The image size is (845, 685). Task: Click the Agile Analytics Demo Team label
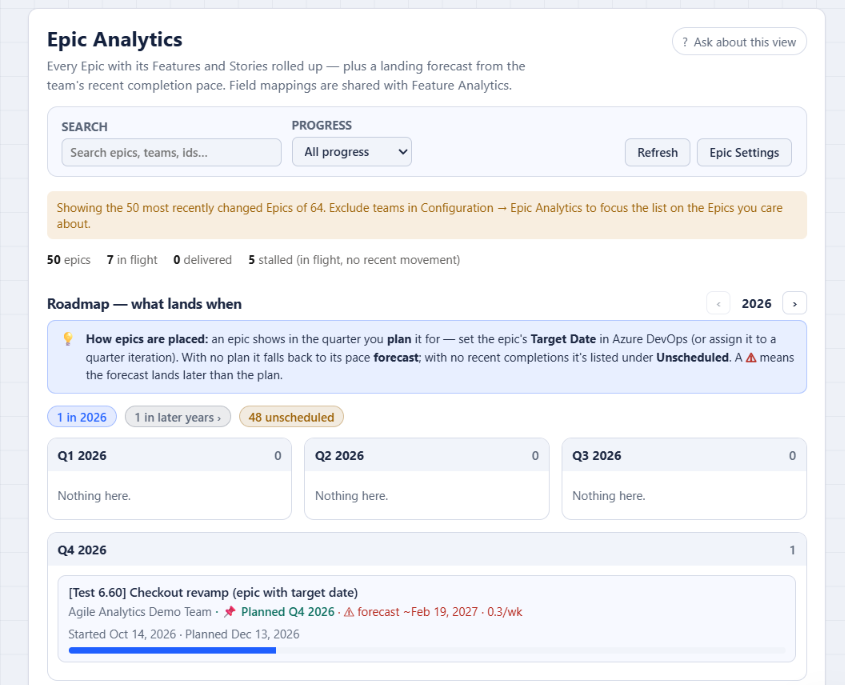tap(140, 612)
